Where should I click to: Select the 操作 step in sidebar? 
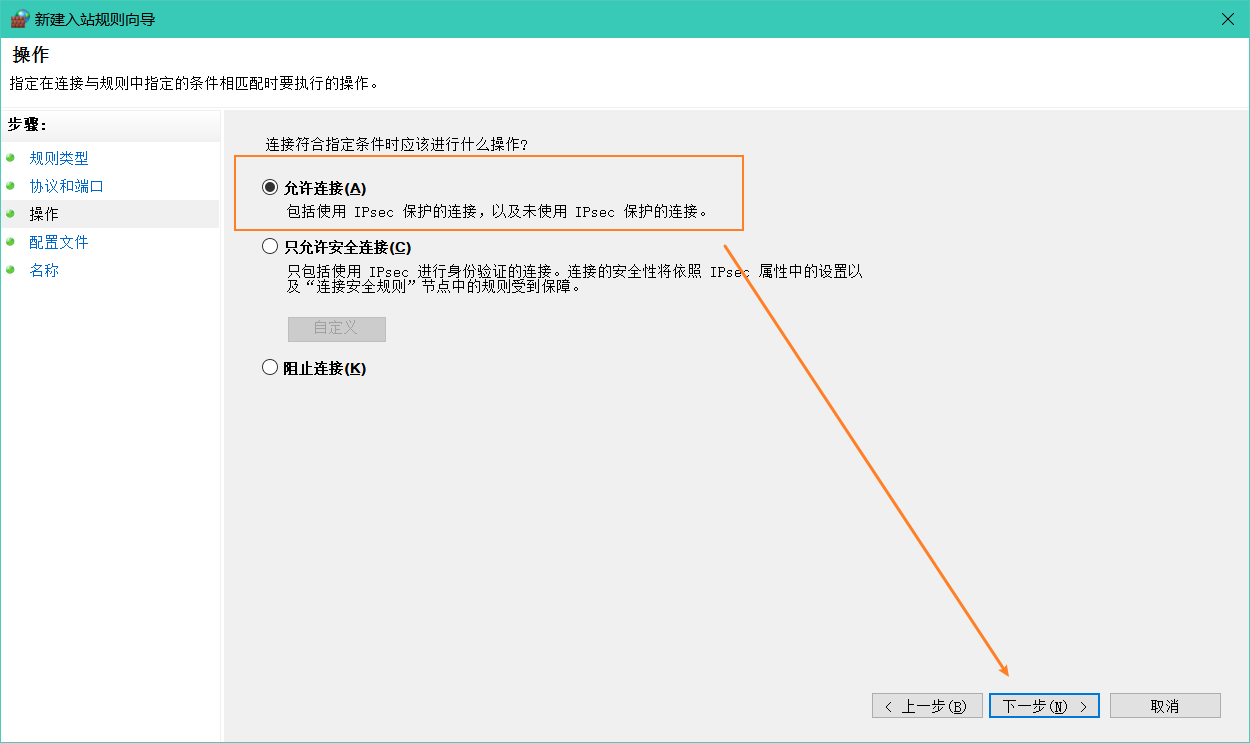point(110,214)
